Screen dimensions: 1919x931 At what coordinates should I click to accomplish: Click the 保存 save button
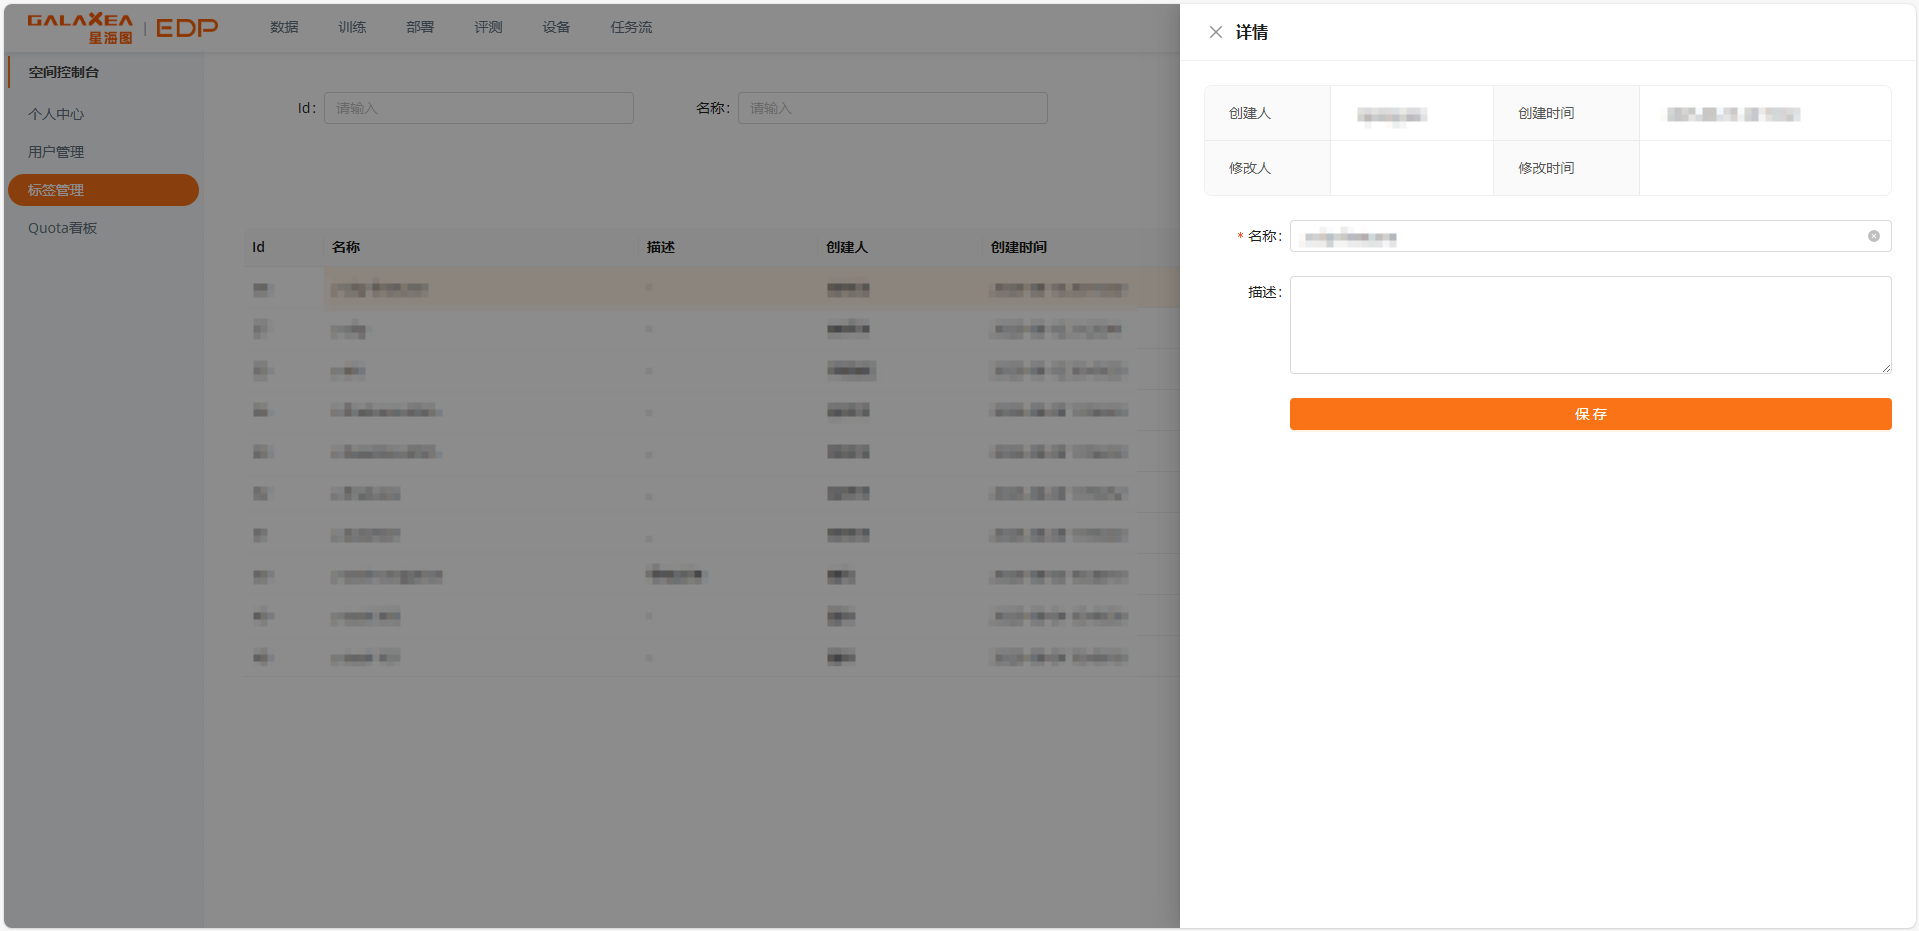pyautogui.click(x=1589, y=414)
